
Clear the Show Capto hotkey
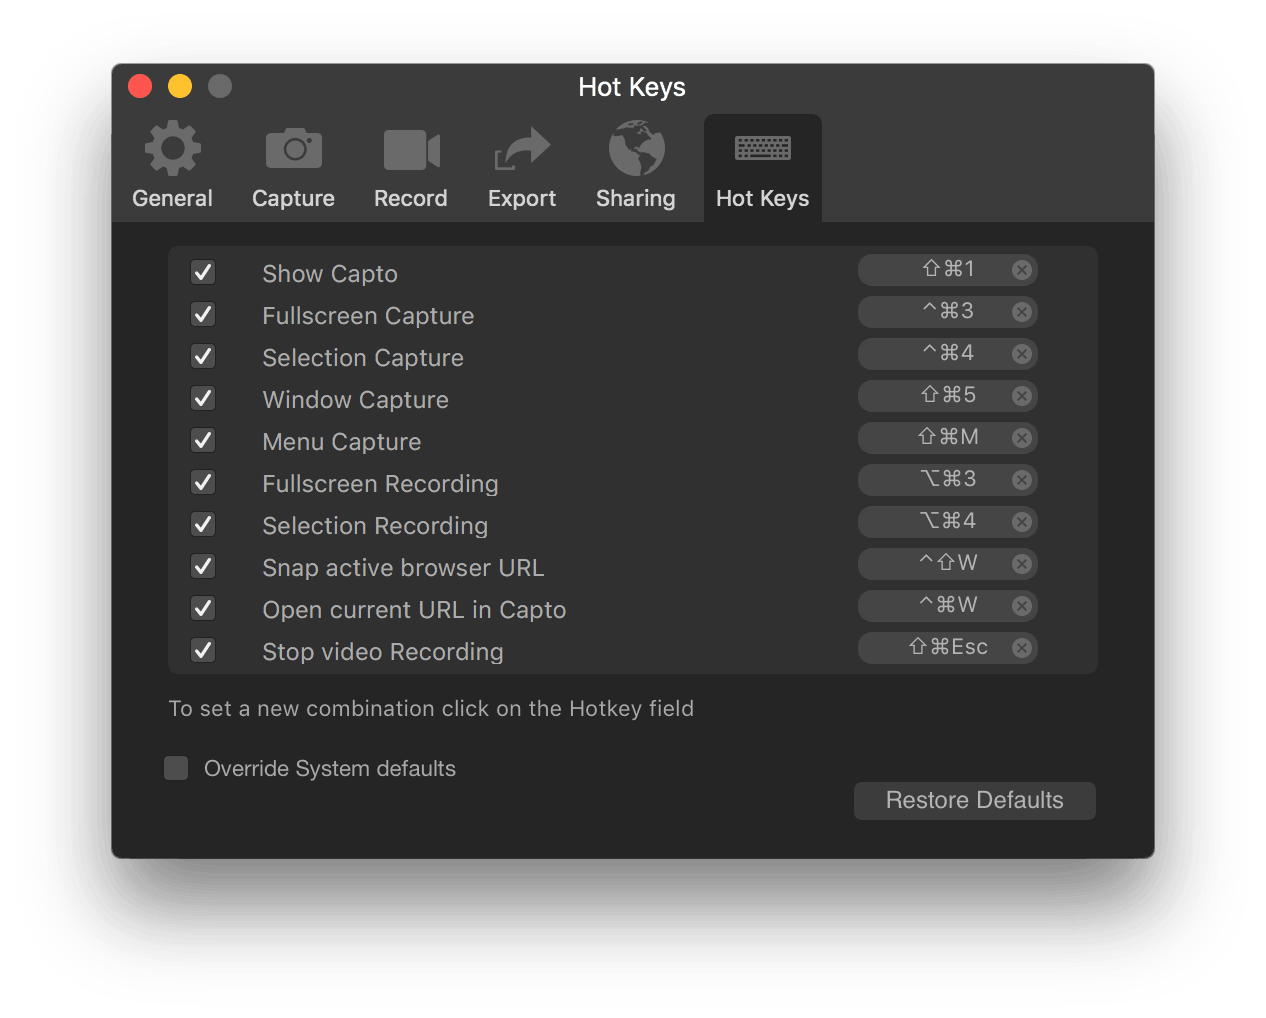pos(1021,270)
